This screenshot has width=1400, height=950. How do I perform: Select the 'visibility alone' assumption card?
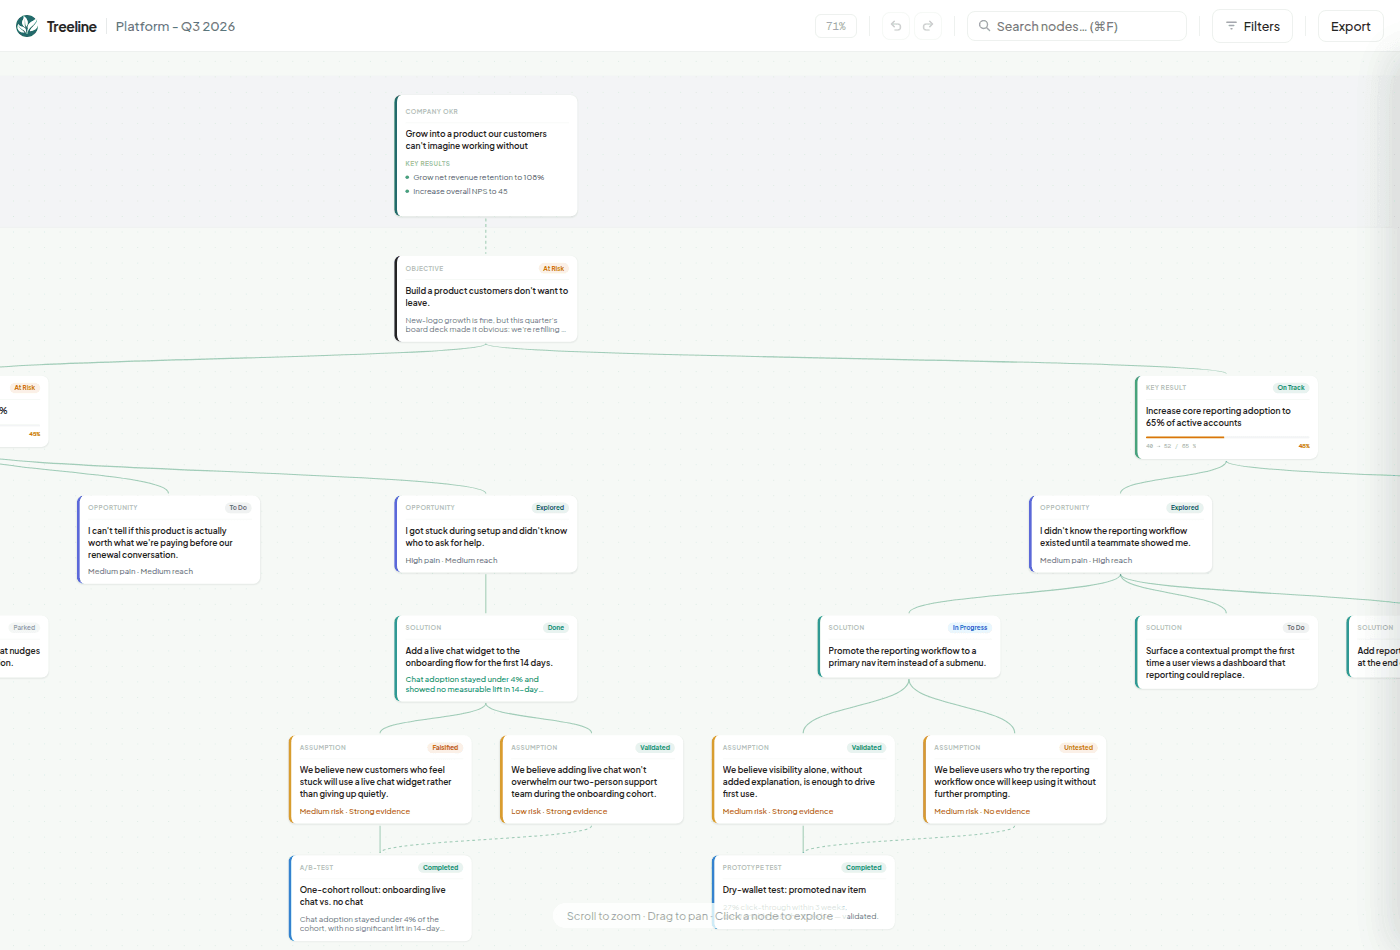[803, 779]
